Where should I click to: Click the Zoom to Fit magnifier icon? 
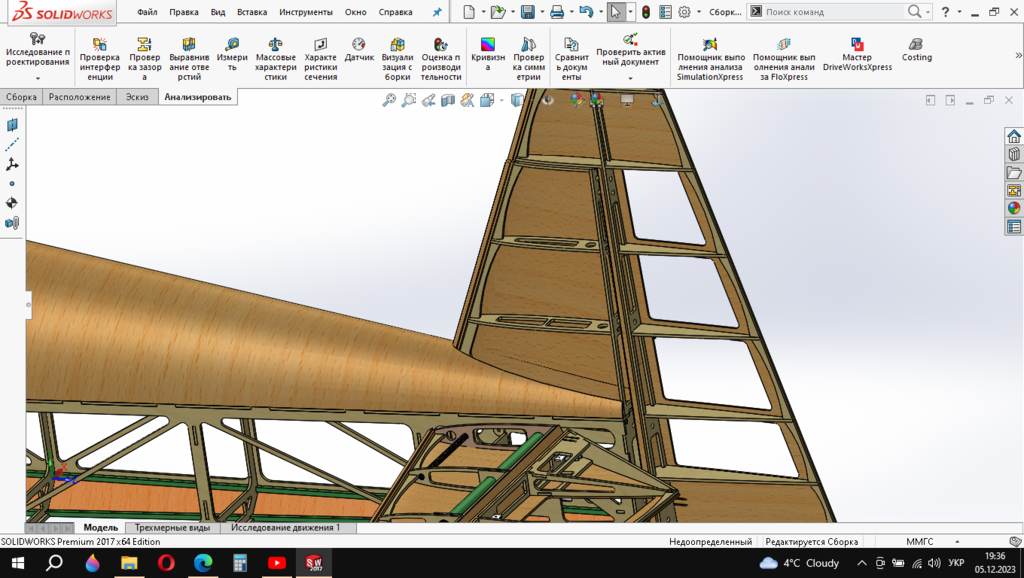pyautogui.click(x=389, y=100)
